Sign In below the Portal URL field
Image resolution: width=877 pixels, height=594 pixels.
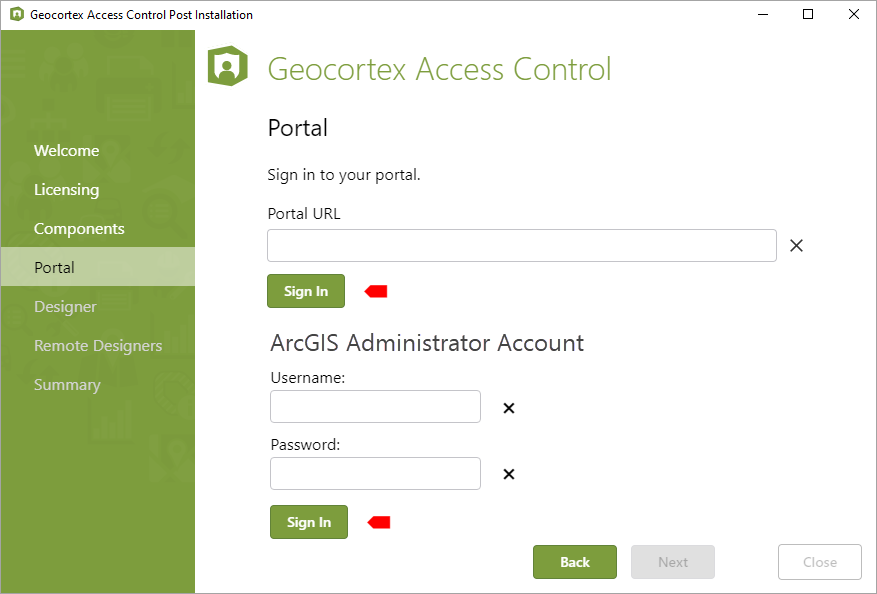(306, 291)
